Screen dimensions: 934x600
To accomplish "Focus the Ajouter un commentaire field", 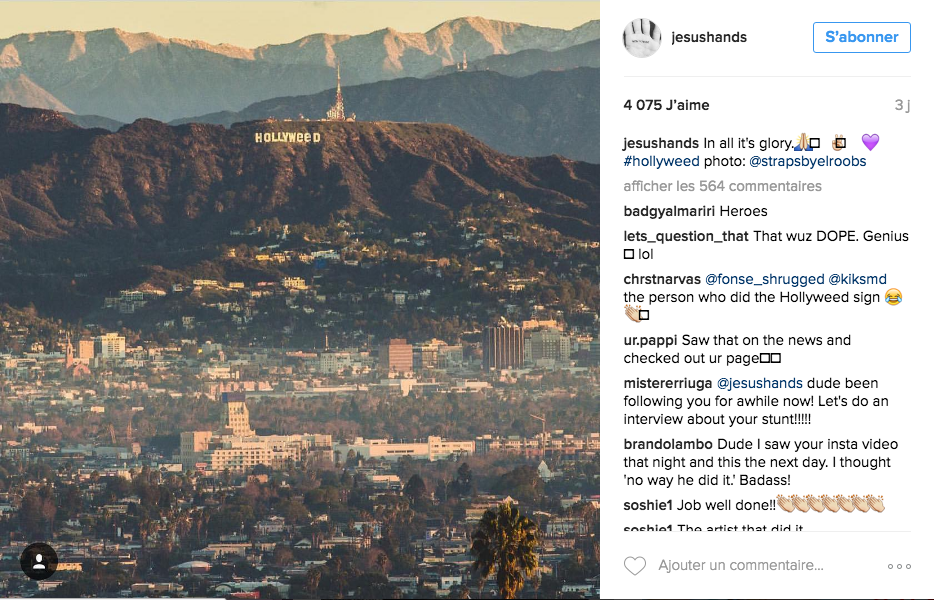I will click(740, 565).
